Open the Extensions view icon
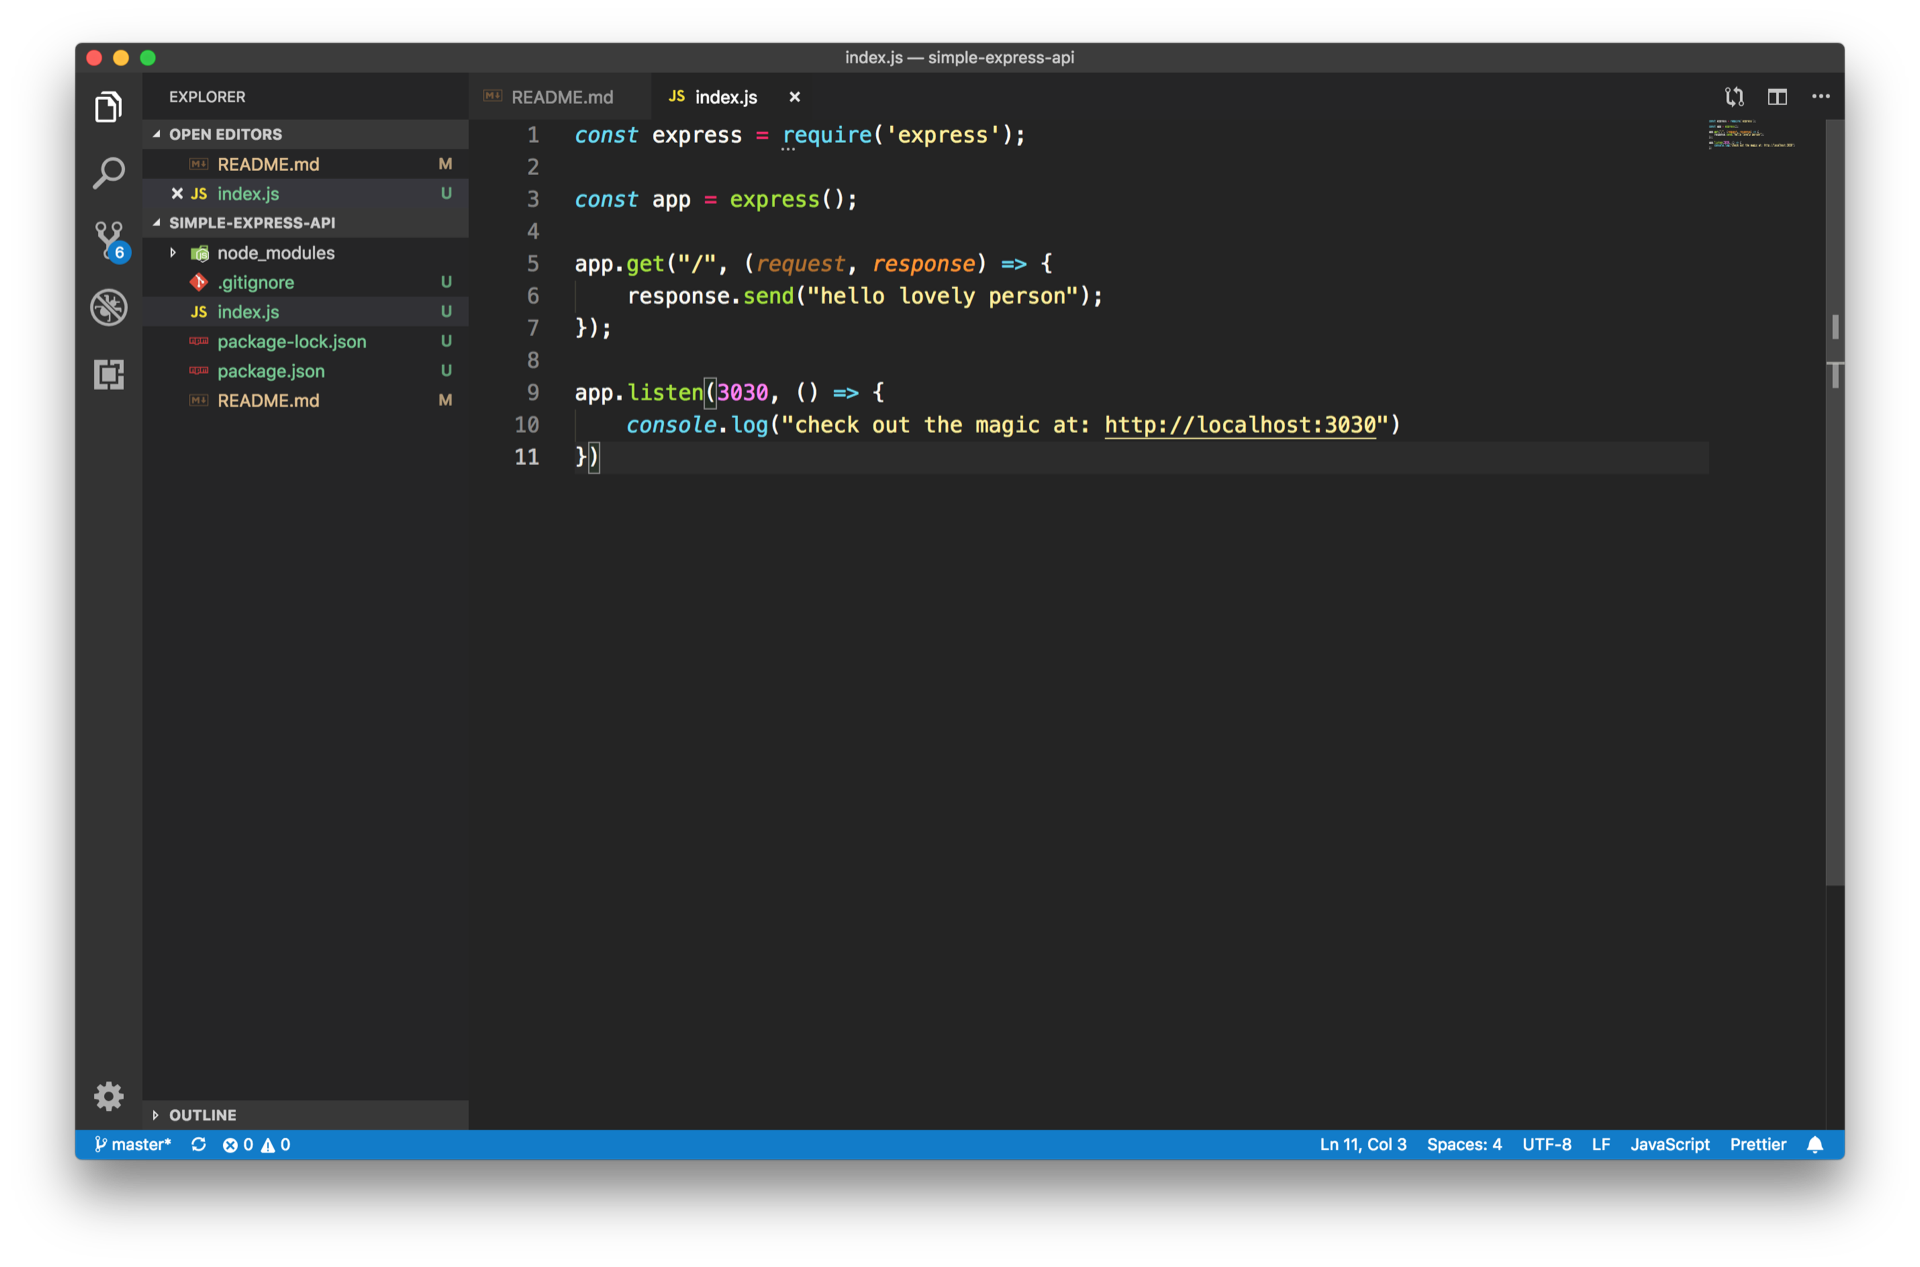Image resolution: width=1920 pixels, height=1267 pixels. (x=108, y=374)
